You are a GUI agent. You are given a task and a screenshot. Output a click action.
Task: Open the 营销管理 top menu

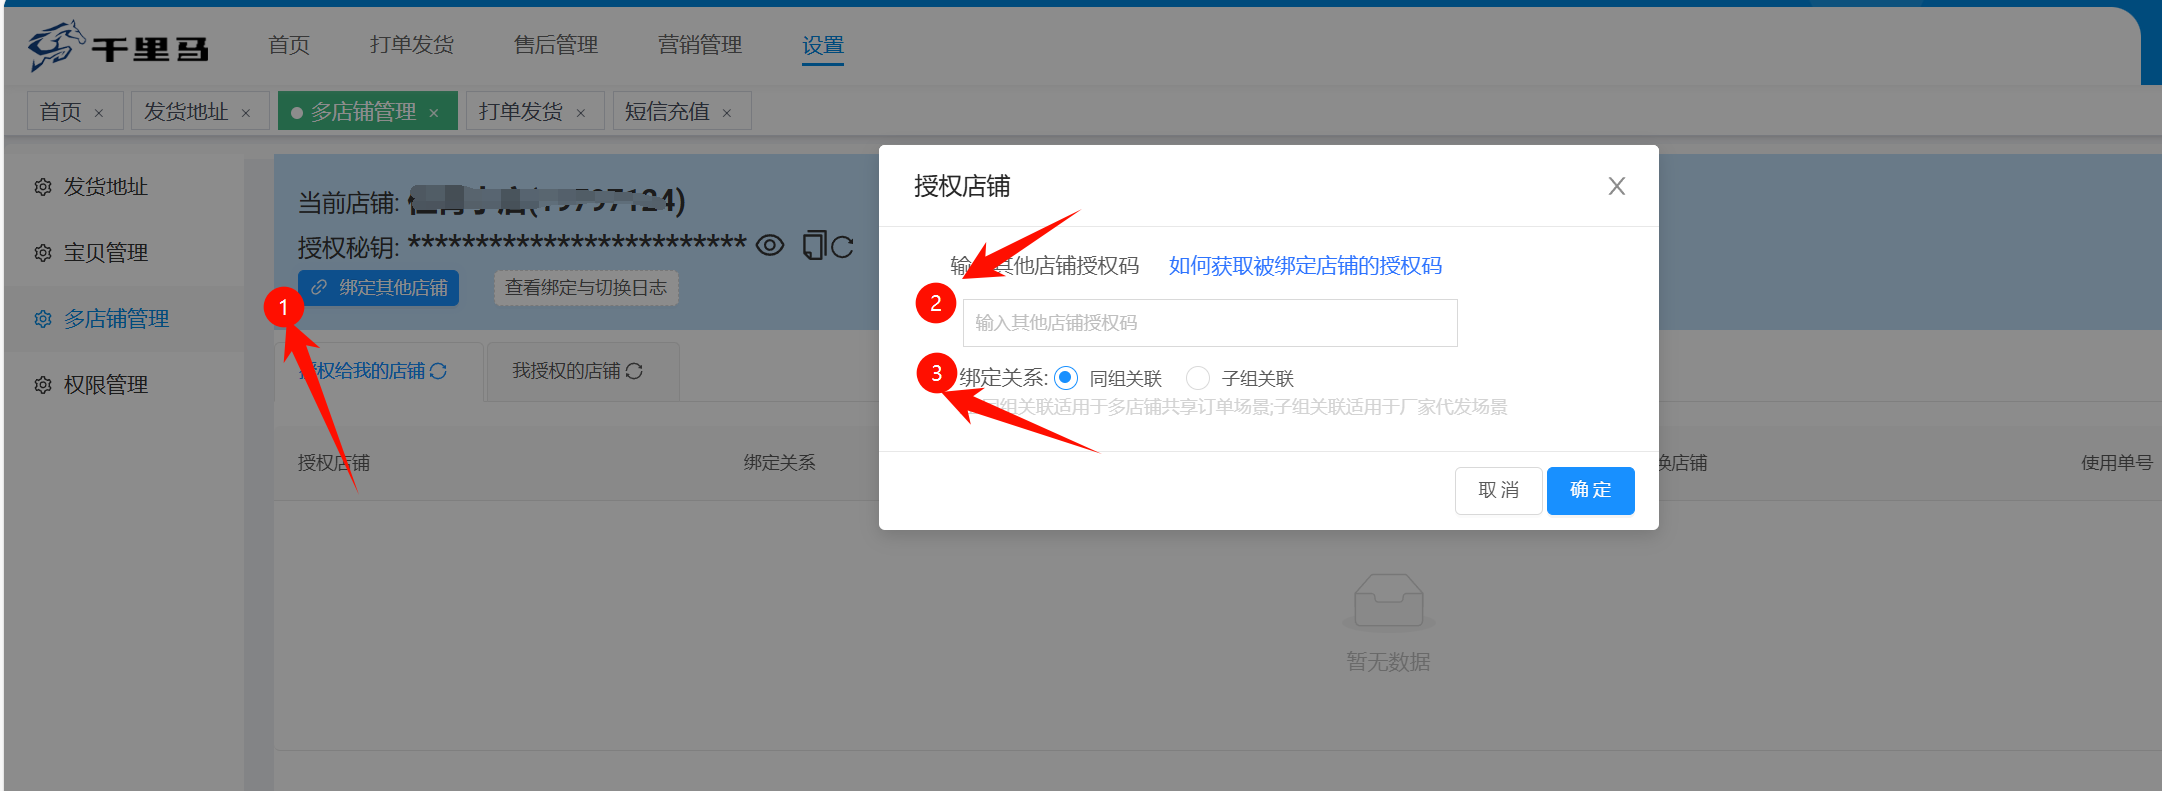click(x=699, y=45)
